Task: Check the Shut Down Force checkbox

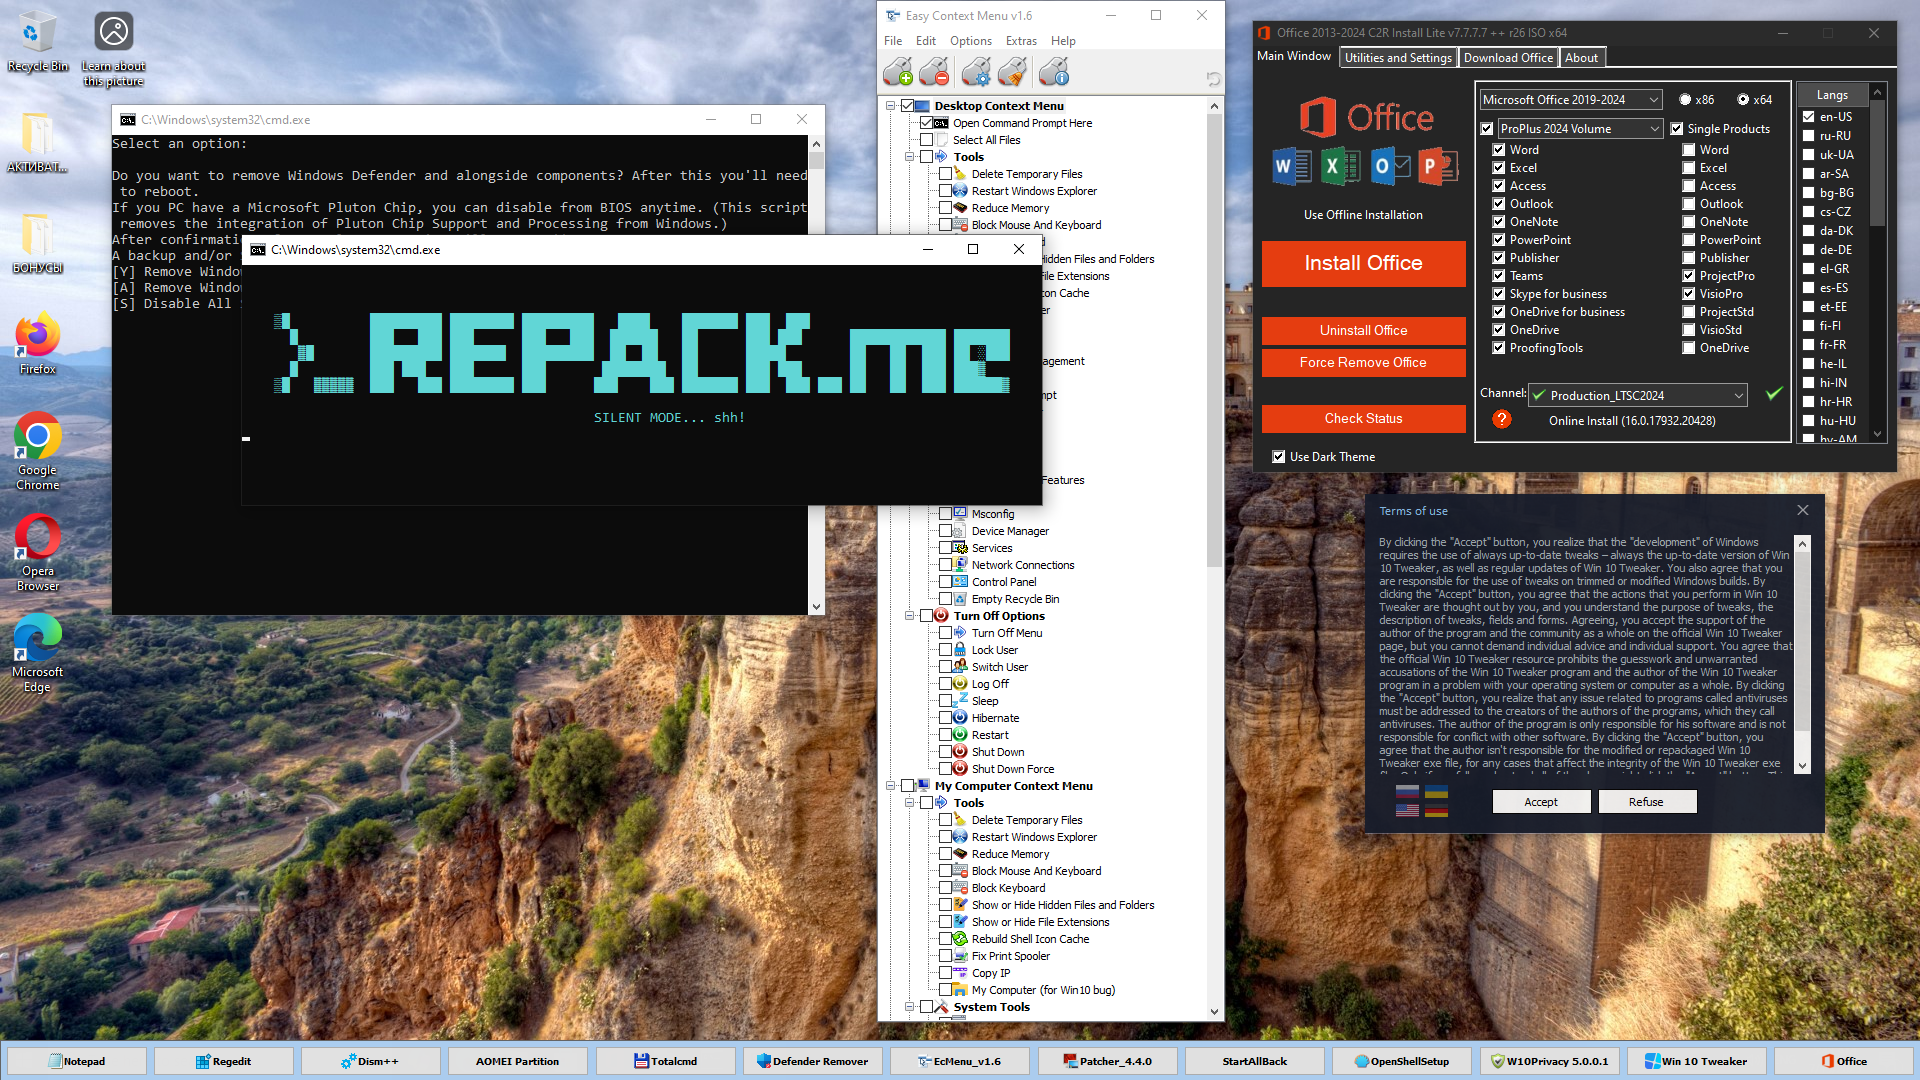Action: tap(945, 769)
